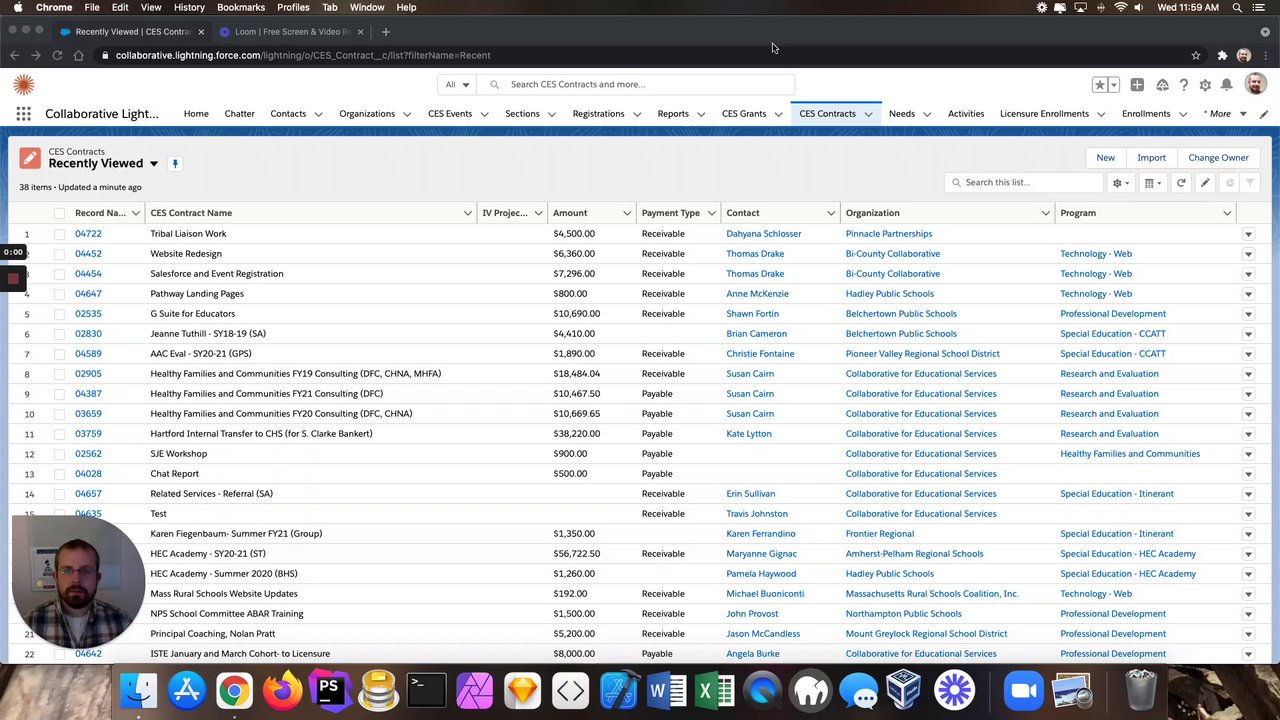Screen dimensions: 1280x720
Task: Click the New contract button
Action: tap(1105, 158)
